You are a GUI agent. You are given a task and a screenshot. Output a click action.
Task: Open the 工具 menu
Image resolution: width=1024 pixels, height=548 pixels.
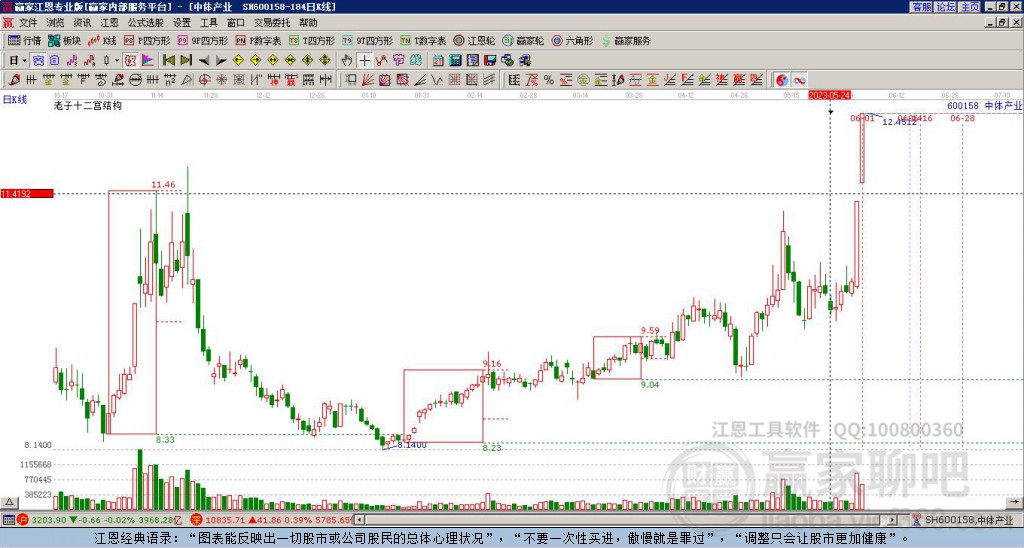[209, 23]
